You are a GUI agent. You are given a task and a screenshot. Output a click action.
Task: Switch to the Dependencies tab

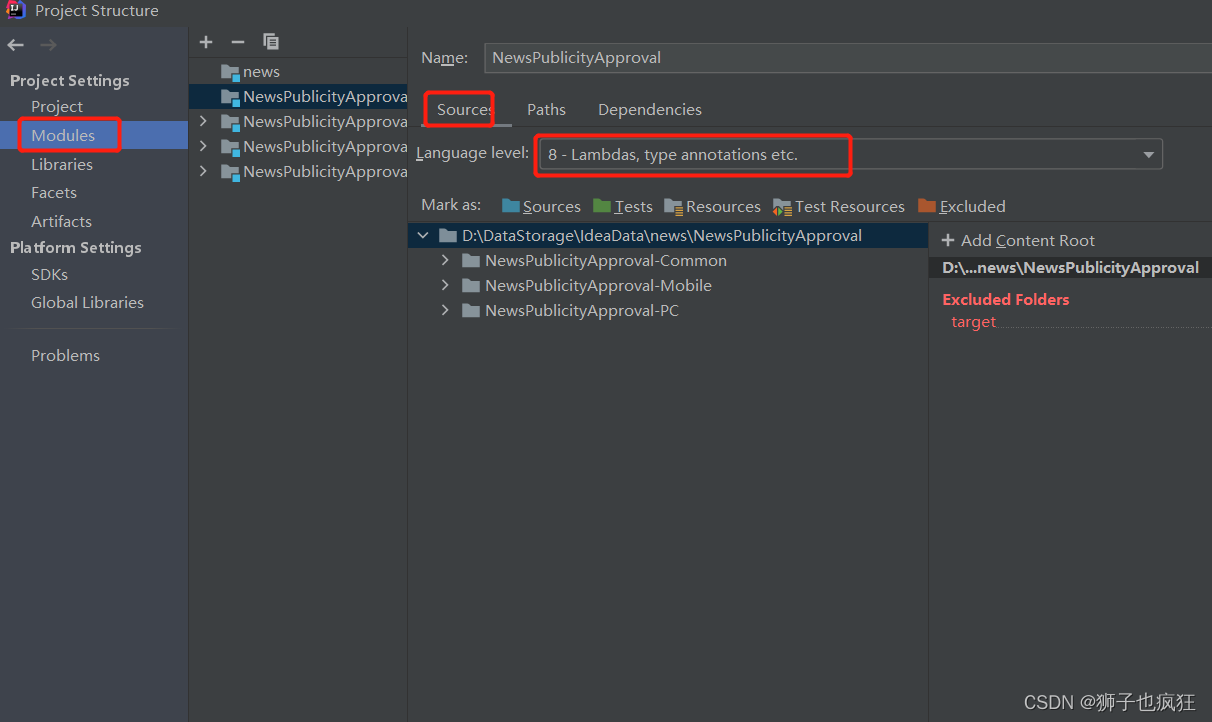click(x=650, y=110)
